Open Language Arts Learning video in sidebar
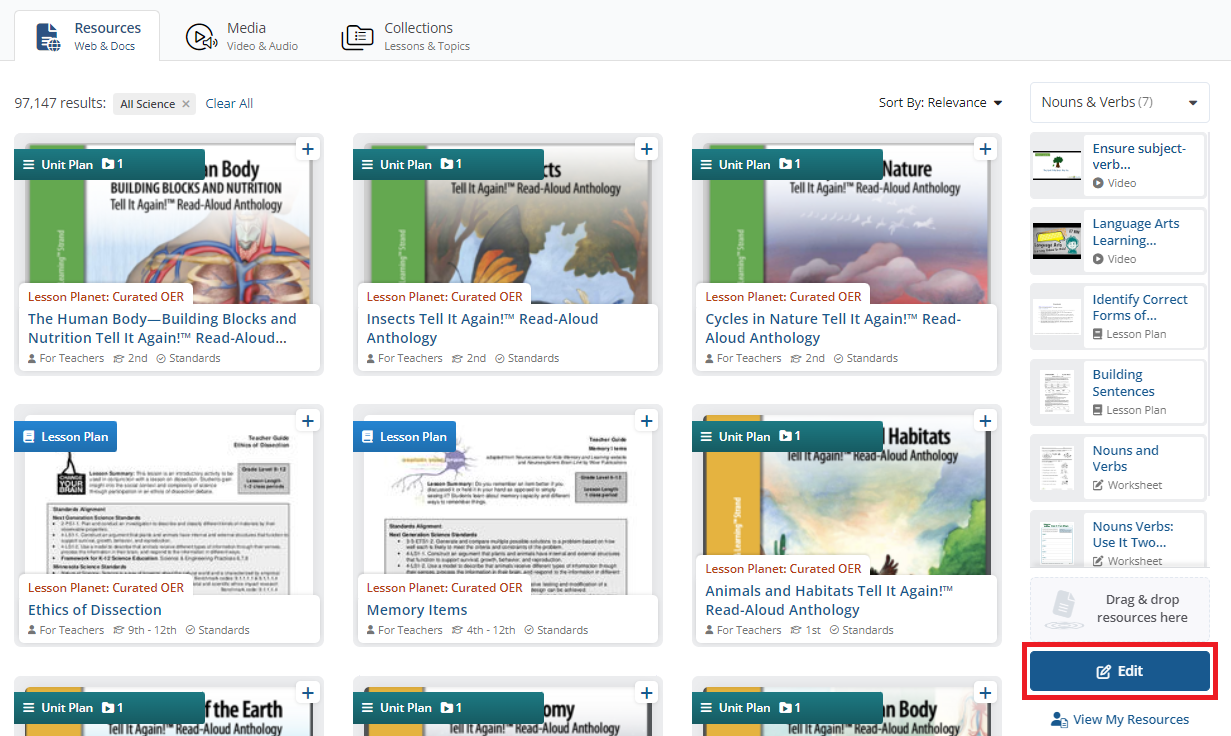Image resolution: width=1231 pixels, height=736 pixels. pyautogui.click(x=1136, y=232)
